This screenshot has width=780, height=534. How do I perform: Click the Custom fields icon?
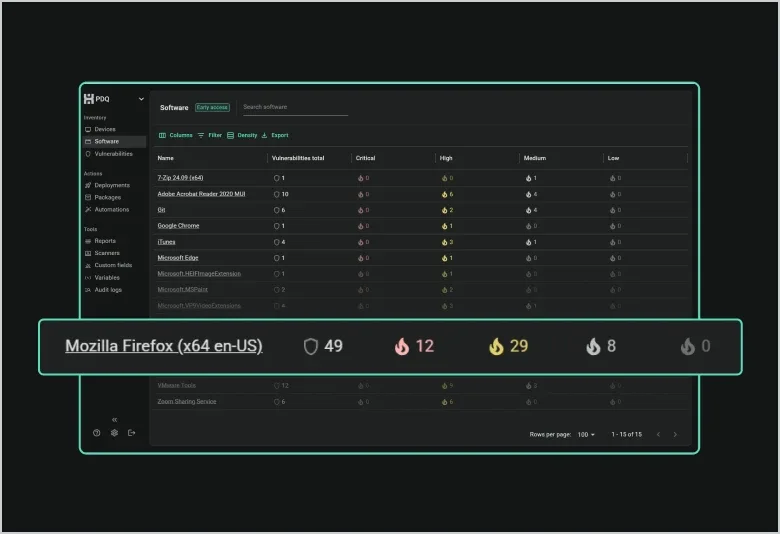(88, 265)
